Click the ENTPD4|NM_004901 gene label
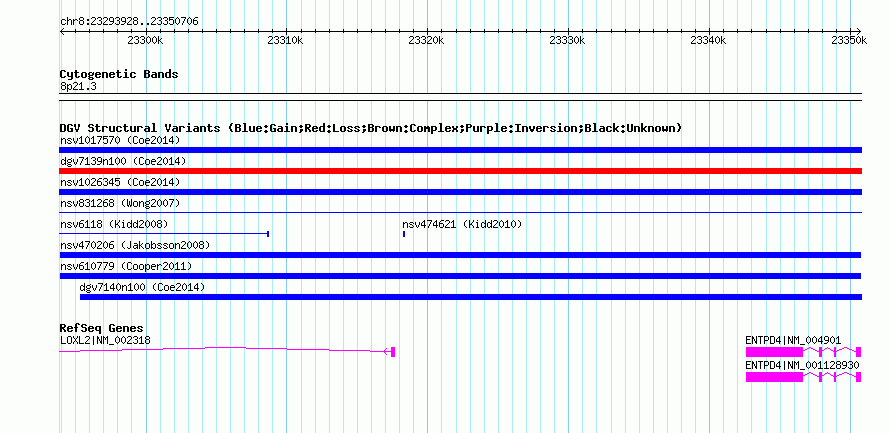Viewport: 890px width, 433px height. coord(793,340)
